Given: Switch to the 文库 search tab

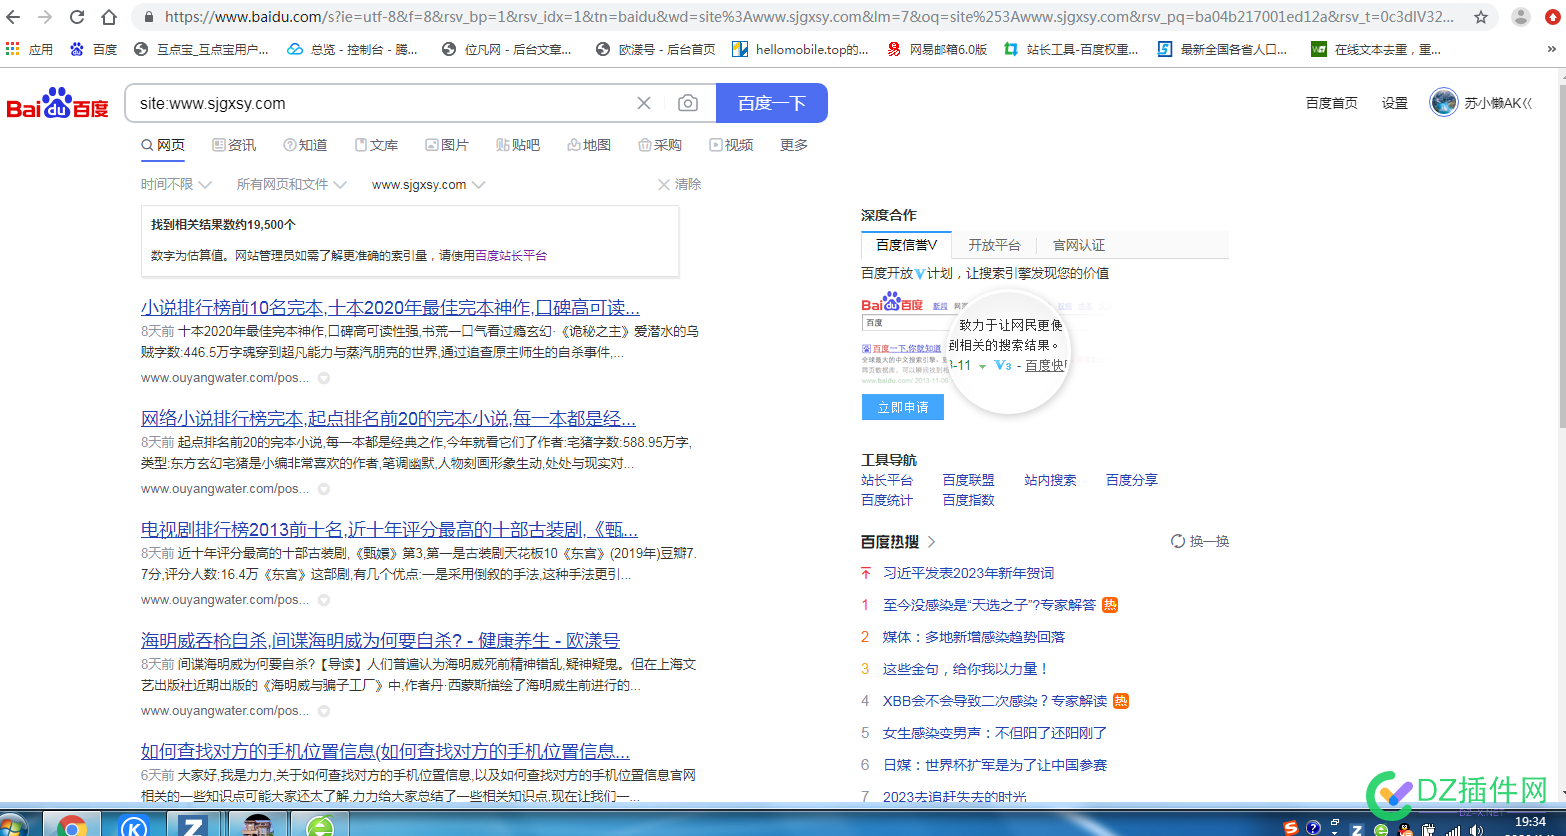Looking at the screenshot, I should point(376,145).
